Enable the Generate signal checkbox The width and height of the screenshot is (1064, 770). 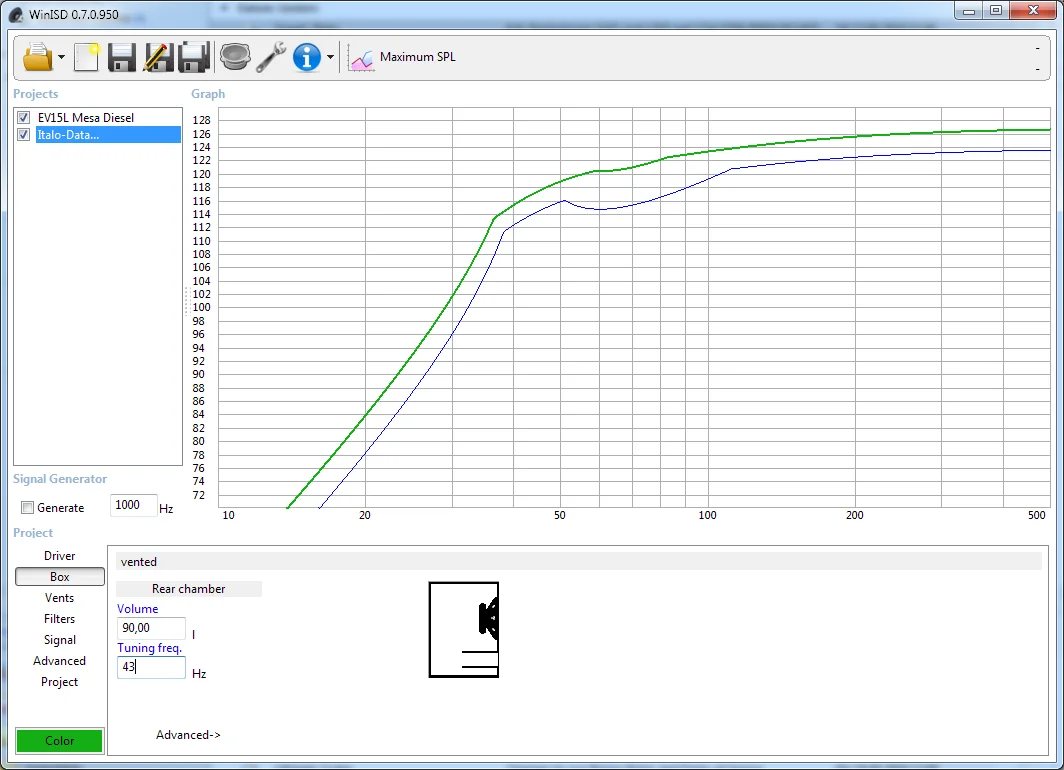coord(28,508)
